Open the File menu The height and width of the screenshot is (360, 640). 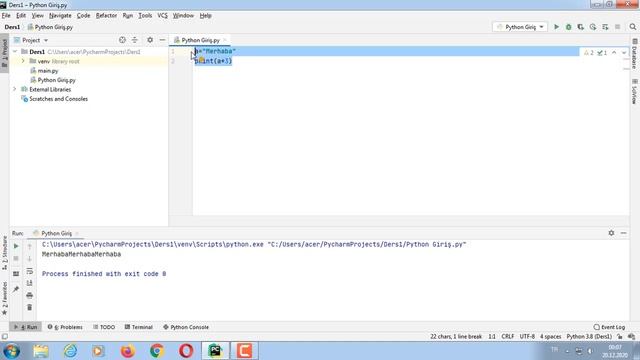click(x=6, y=16)
